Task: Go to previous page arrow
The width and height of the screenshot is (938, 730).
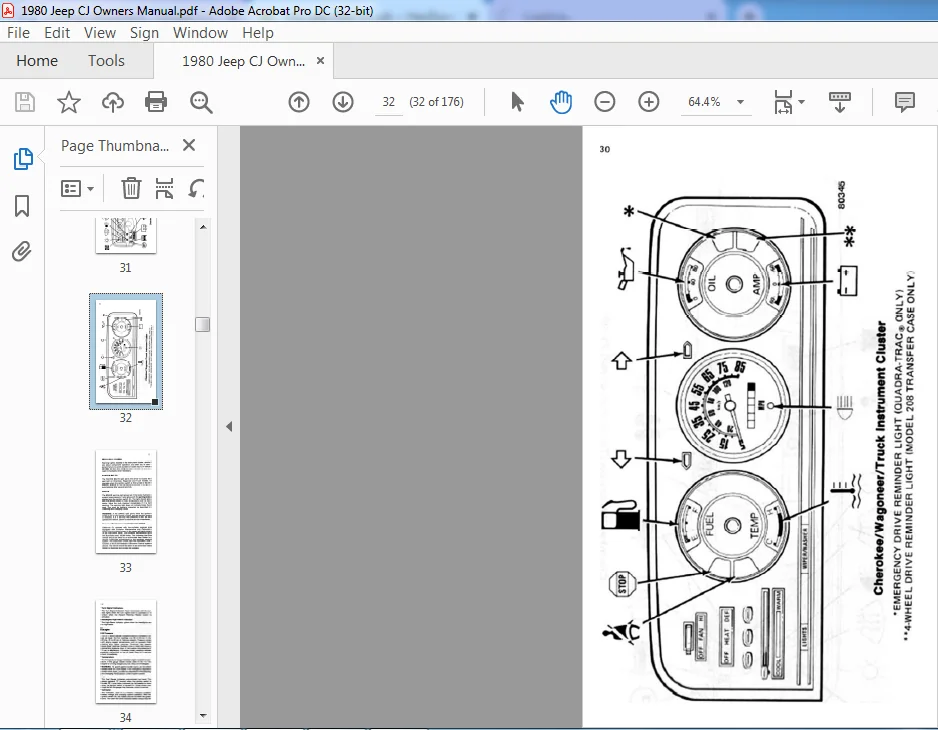Action: tap(299, 102)
